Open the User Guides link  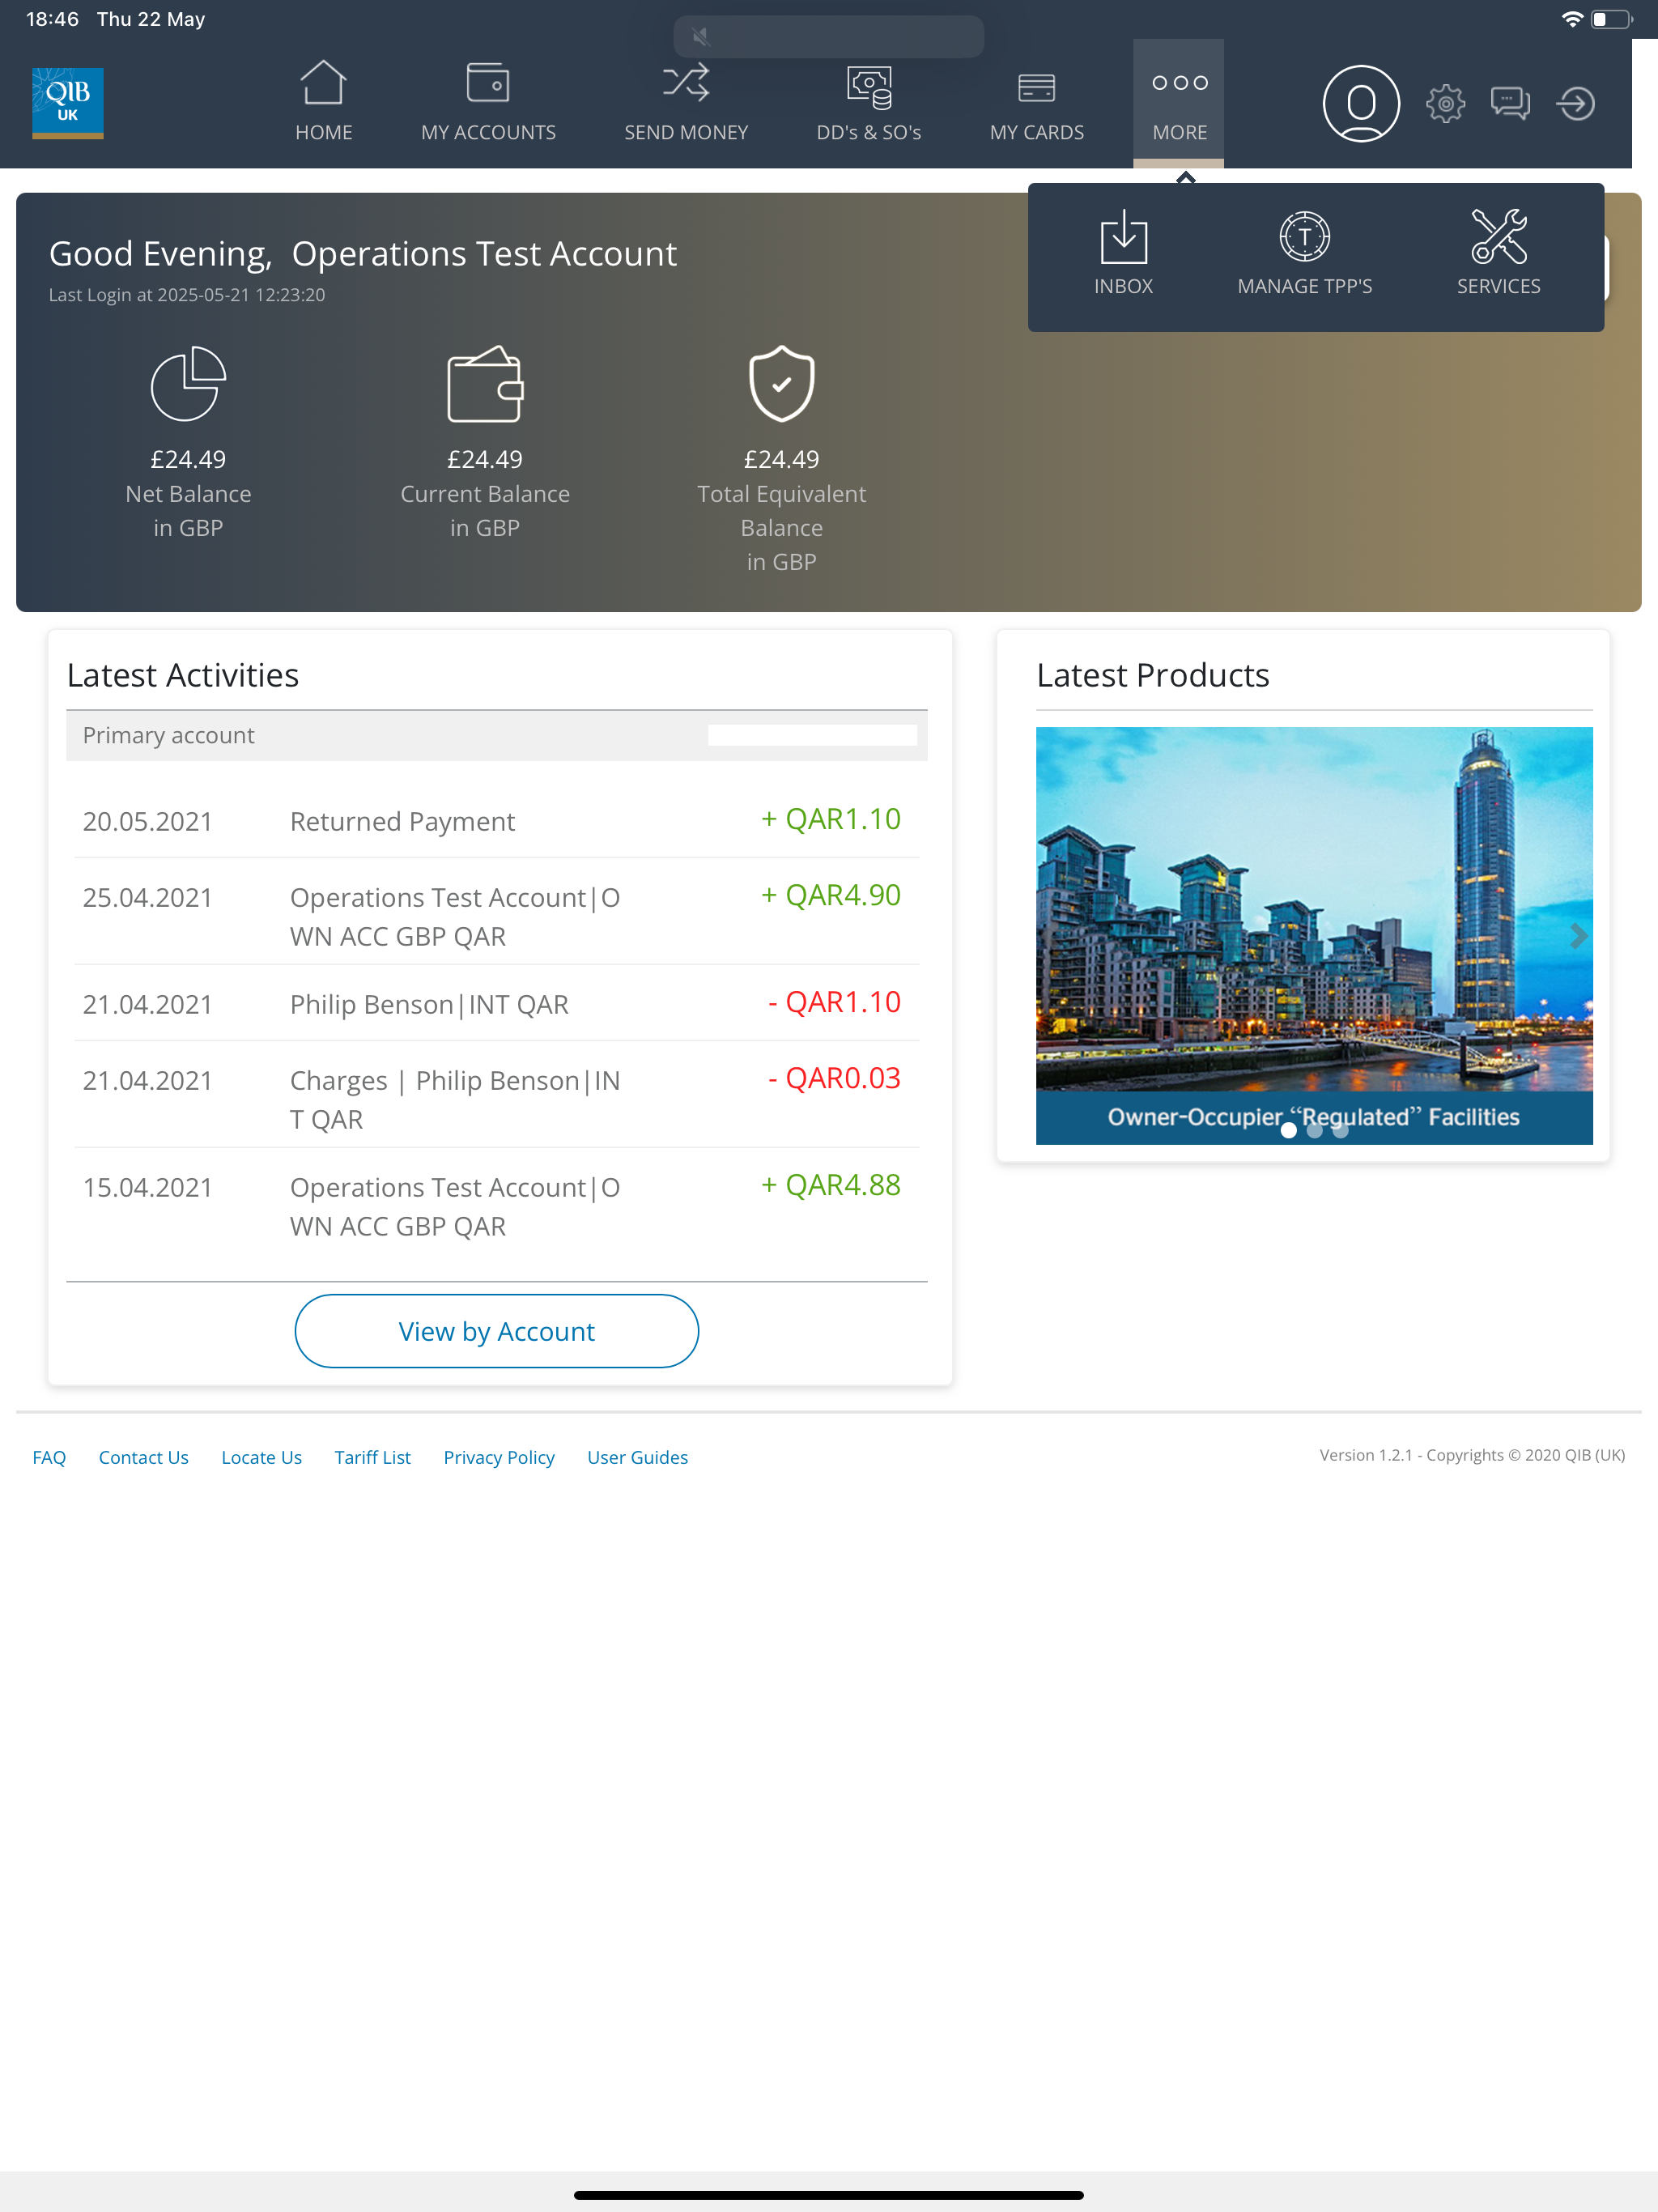[x=637, y=1457]
